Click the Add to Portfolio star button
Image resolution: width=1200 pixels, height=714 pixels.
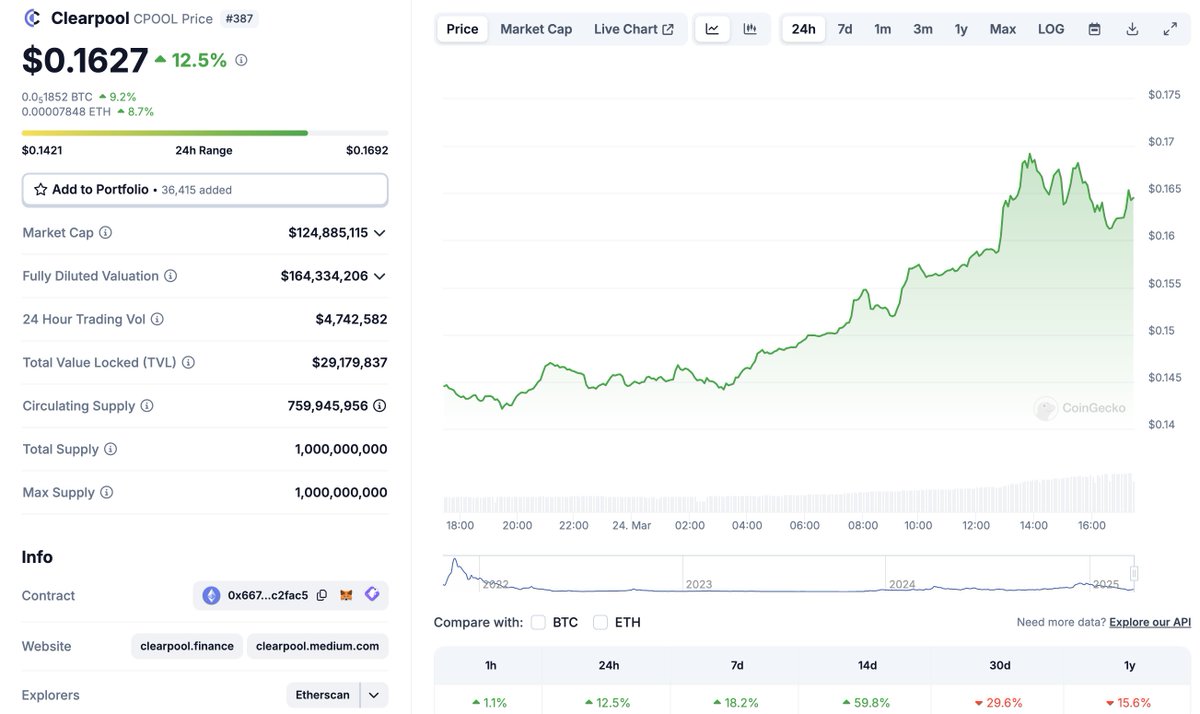[x=40, y=187]
